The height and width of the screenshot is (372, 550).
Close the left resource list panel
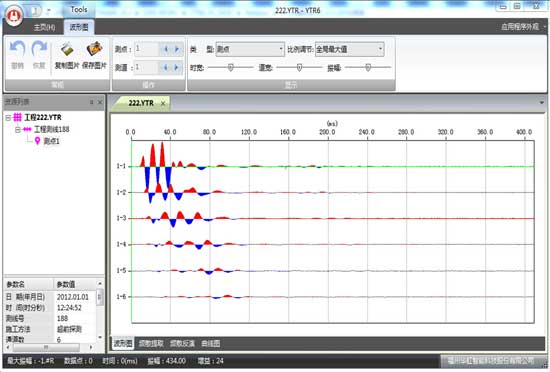(x=100, y=102)
